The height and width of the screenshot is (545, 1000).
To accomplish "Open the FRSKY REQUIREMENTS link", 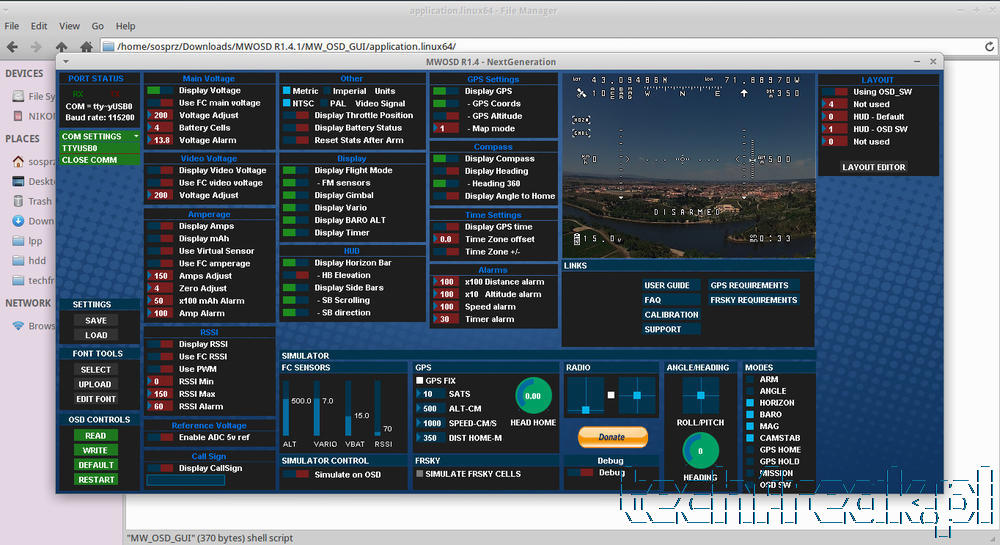I will [x=754, y=300].
